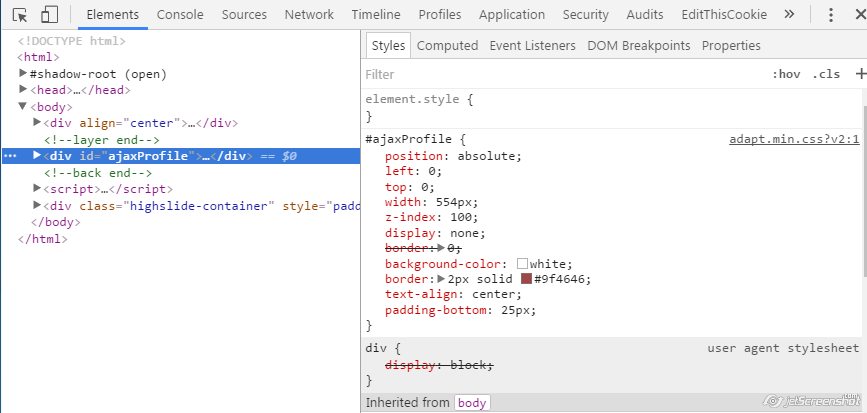Select the Styles sidebar tab
867x413 pixels.
coord(388,45)
